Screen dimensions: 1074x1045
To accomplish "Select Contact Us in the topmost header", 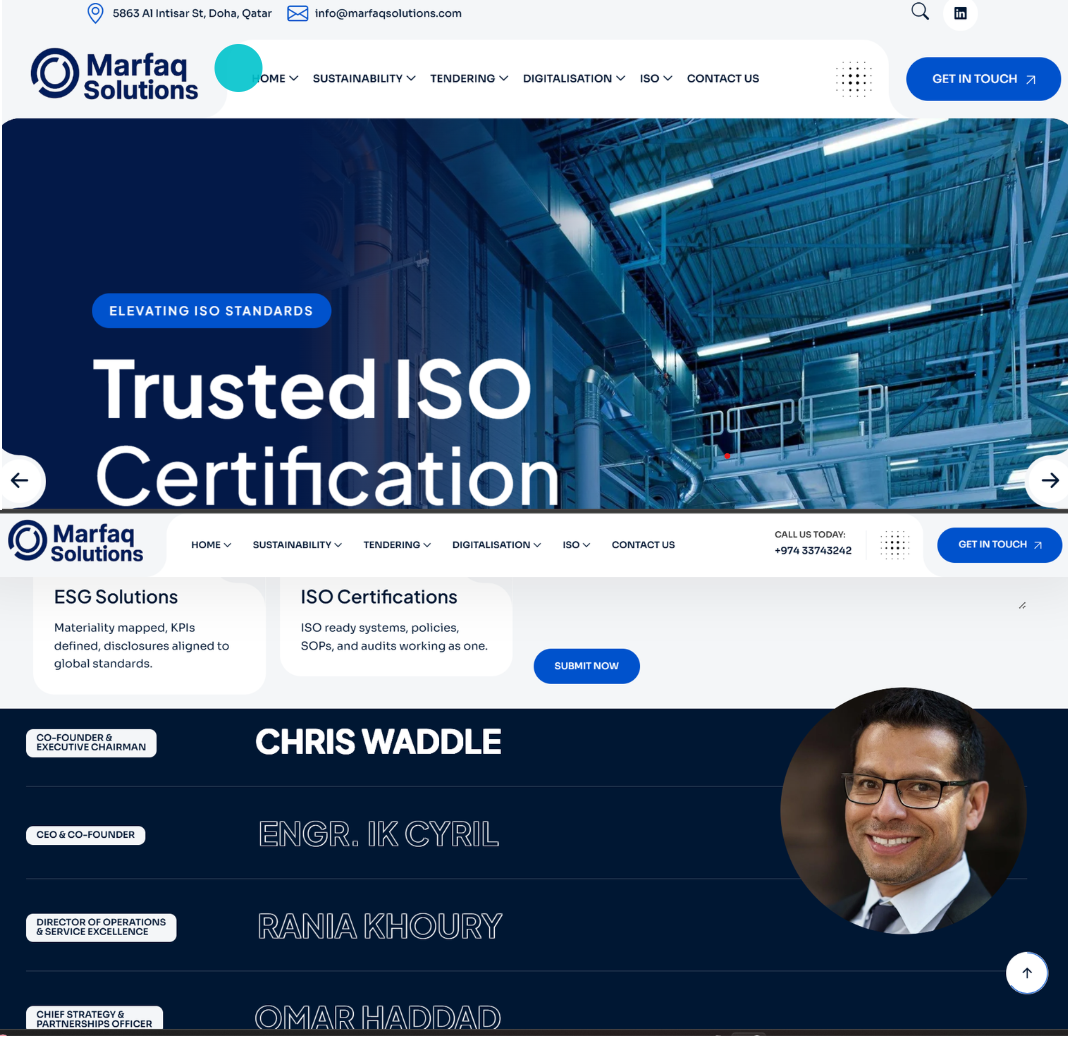I will click(722, 79).
